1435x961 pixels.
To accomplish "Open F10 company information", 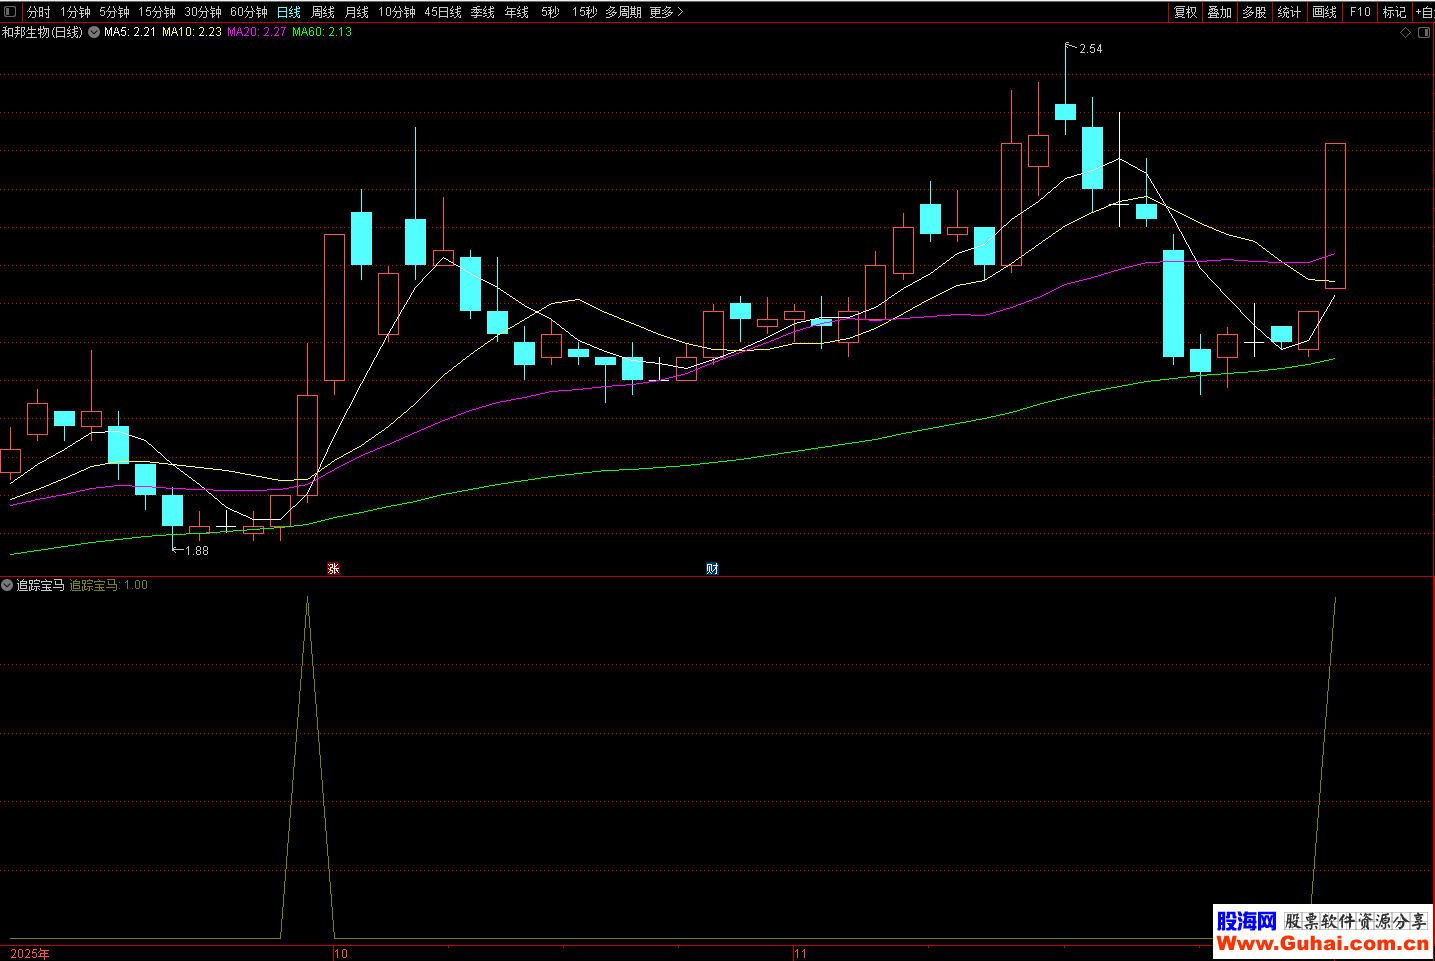I will (x=1360, y=12).
